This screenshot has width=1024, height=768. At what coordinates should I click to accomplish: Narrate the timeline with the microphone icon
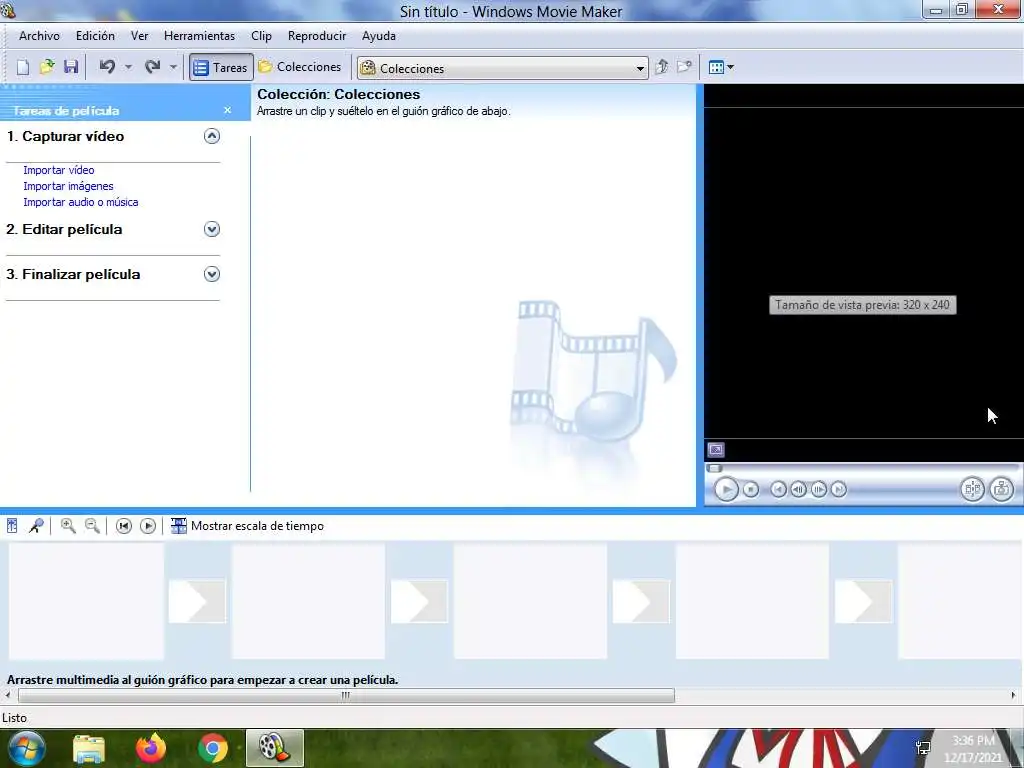point(37,526)
